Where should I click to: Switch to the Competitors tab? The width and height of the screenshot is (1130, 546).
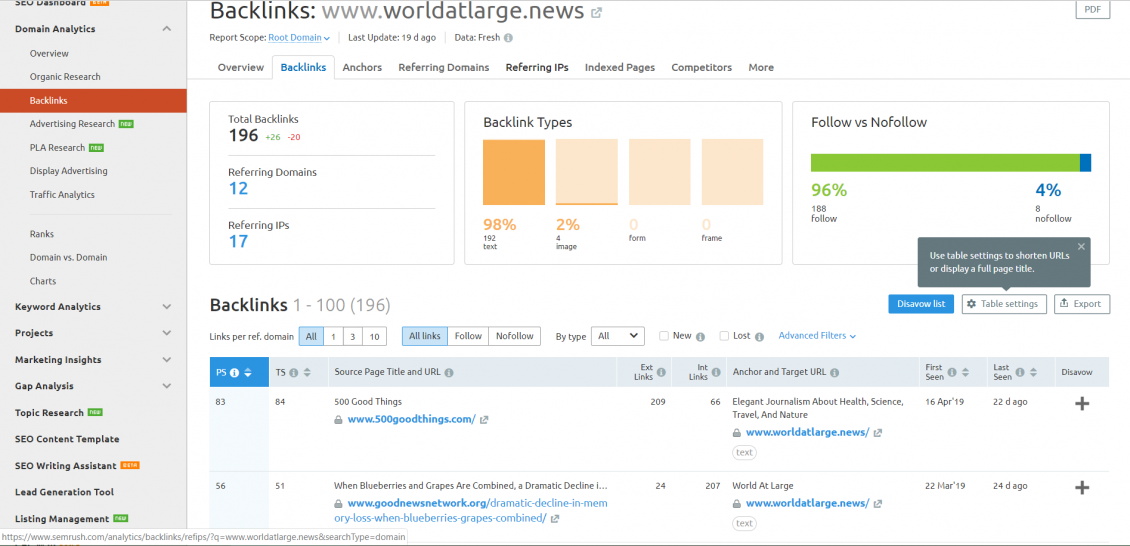(x=701, y=67)
